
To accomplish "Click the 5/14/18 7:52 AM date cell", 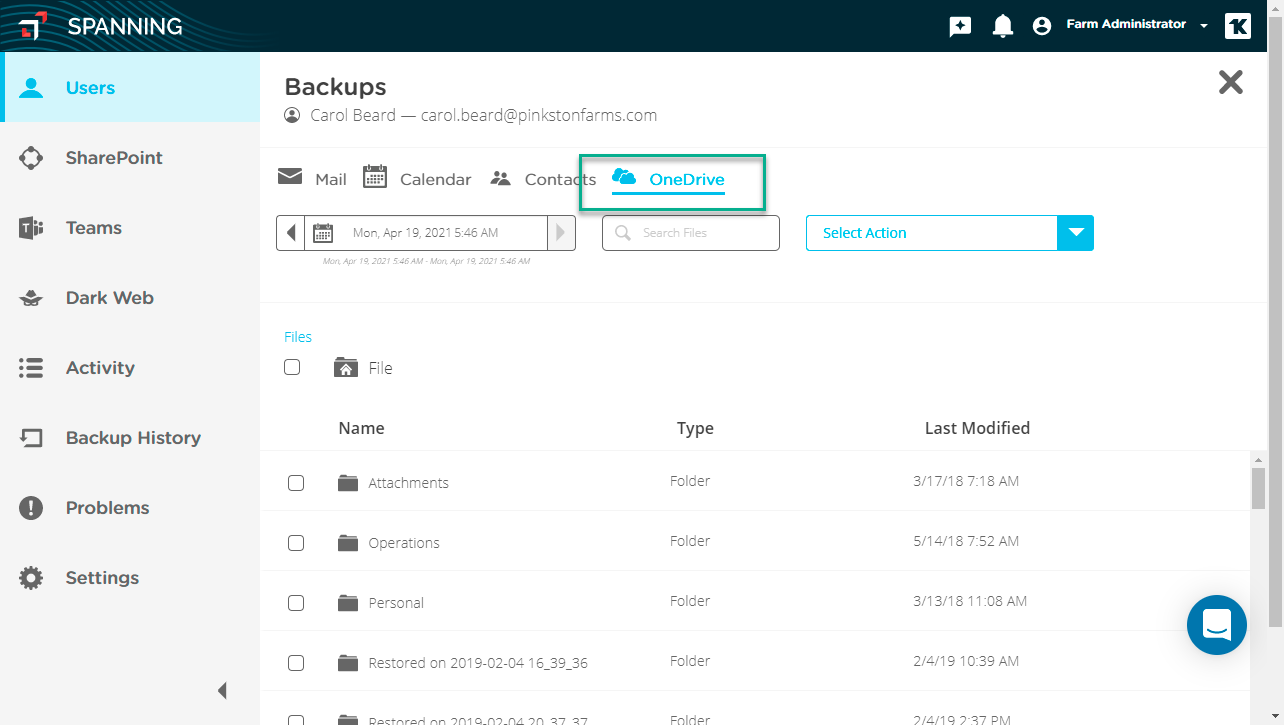I will tap(966, 541).
